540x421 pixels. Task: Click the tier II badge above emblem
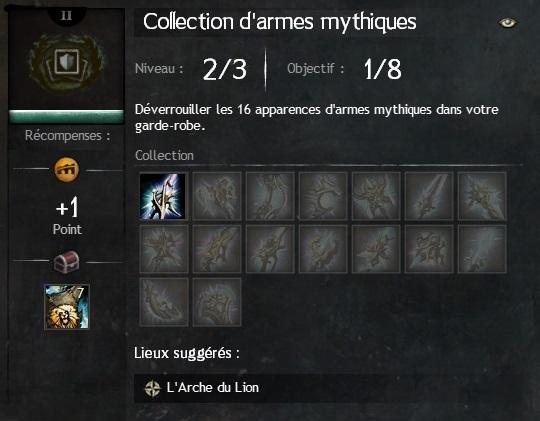(66, 16)
